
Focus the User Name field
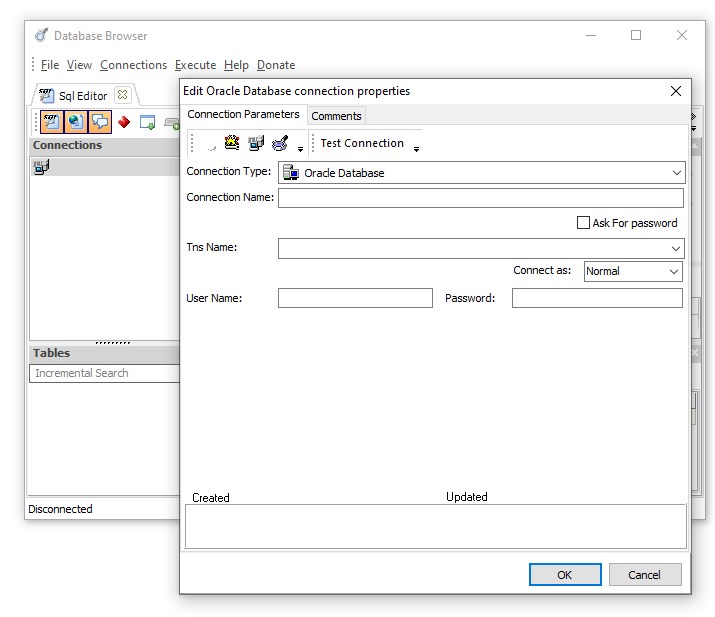click(355, 298)
